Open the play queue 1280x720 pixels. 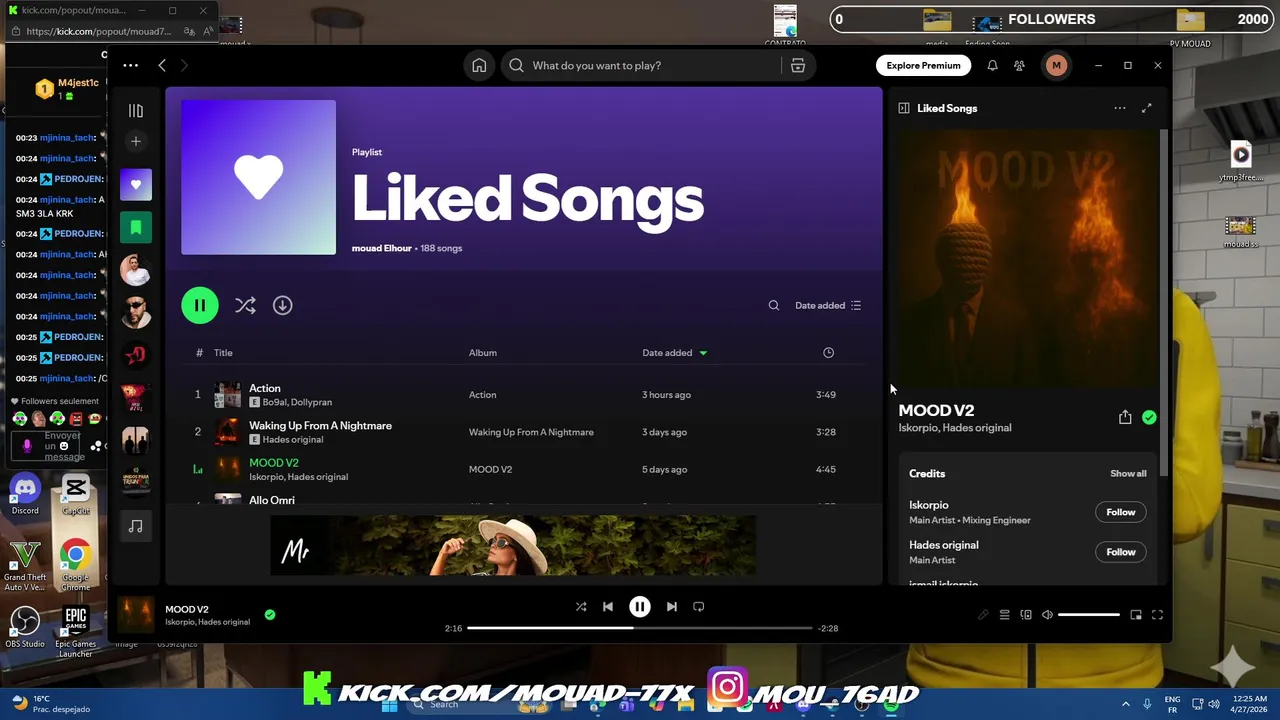click(1004, 615)
